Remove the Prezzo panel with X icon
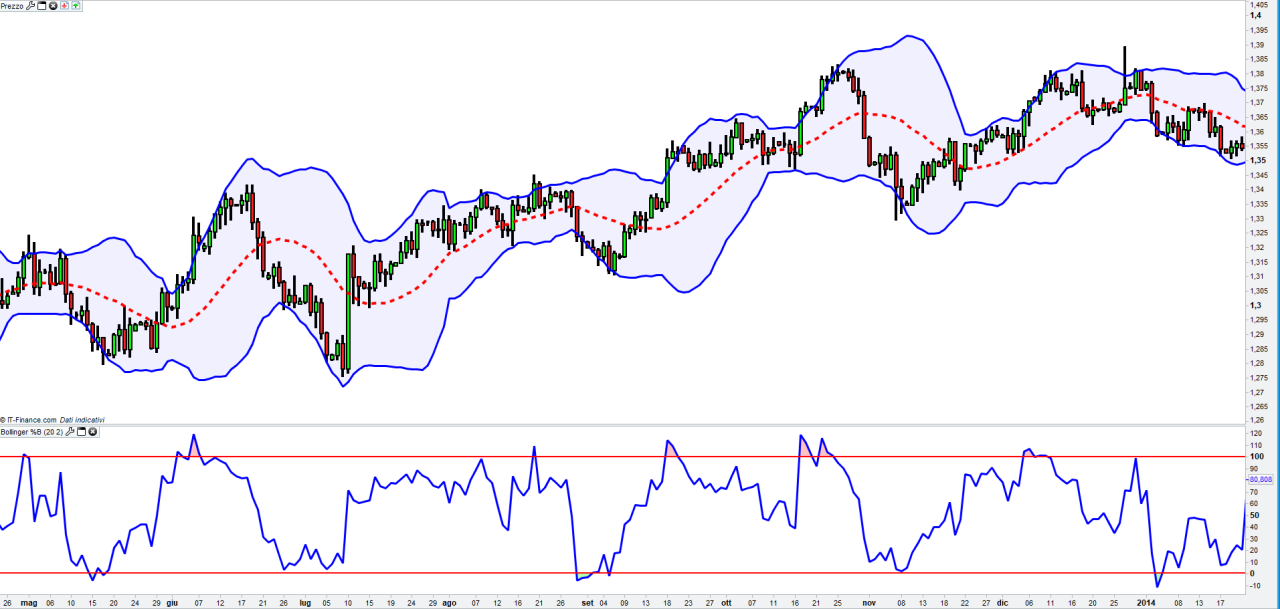The height and width of the screenshot is (609, 1280). [x=53, y=6]
